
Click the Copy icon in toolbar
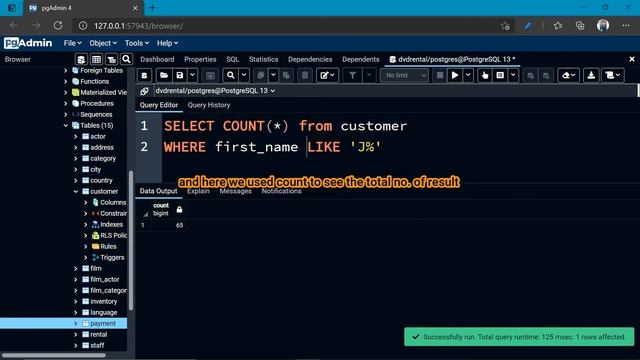[260, 75]
